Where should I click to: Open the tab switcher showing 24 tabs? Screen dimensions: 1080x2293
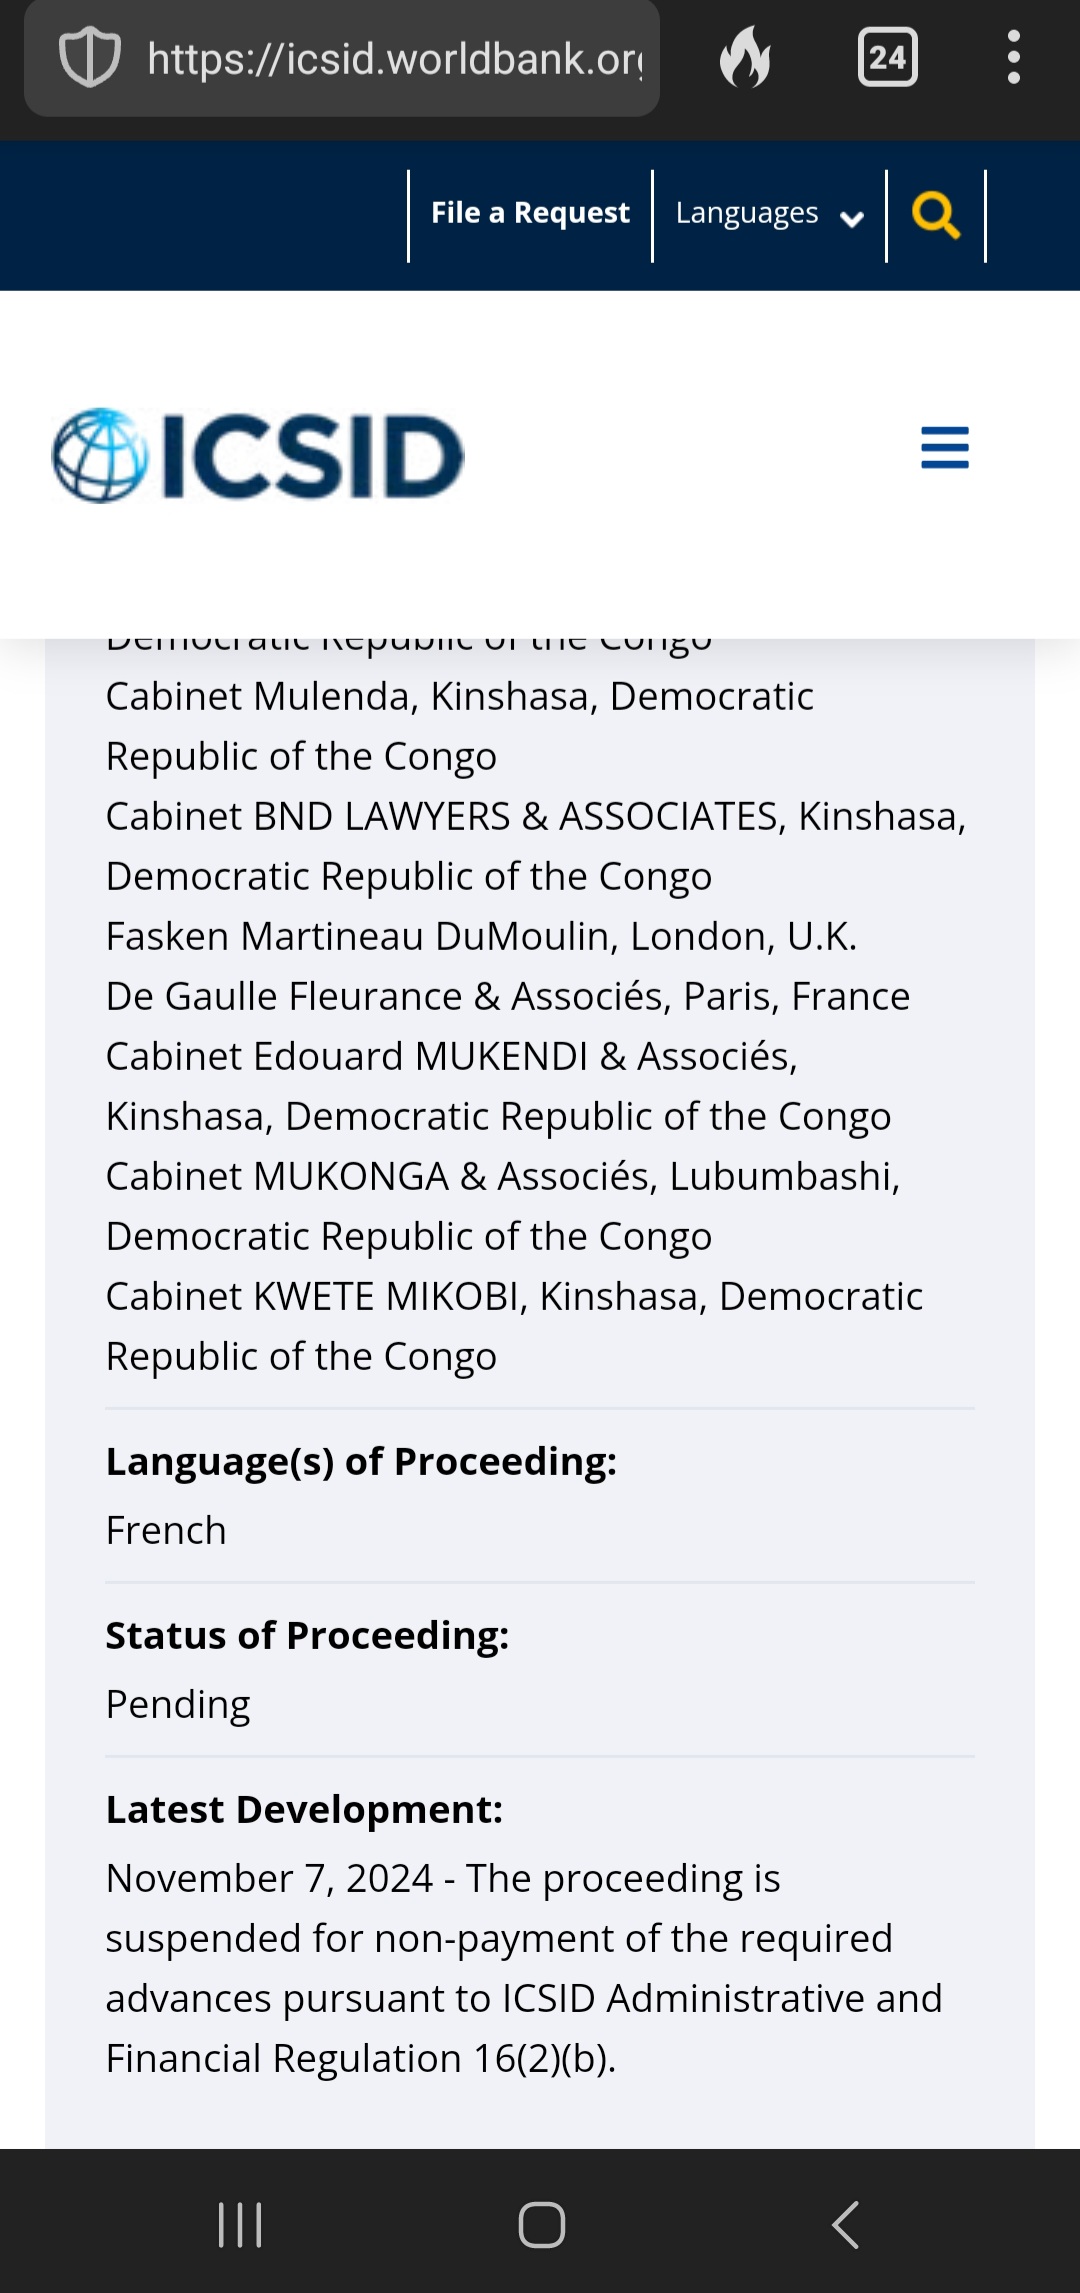click(888, 57)
